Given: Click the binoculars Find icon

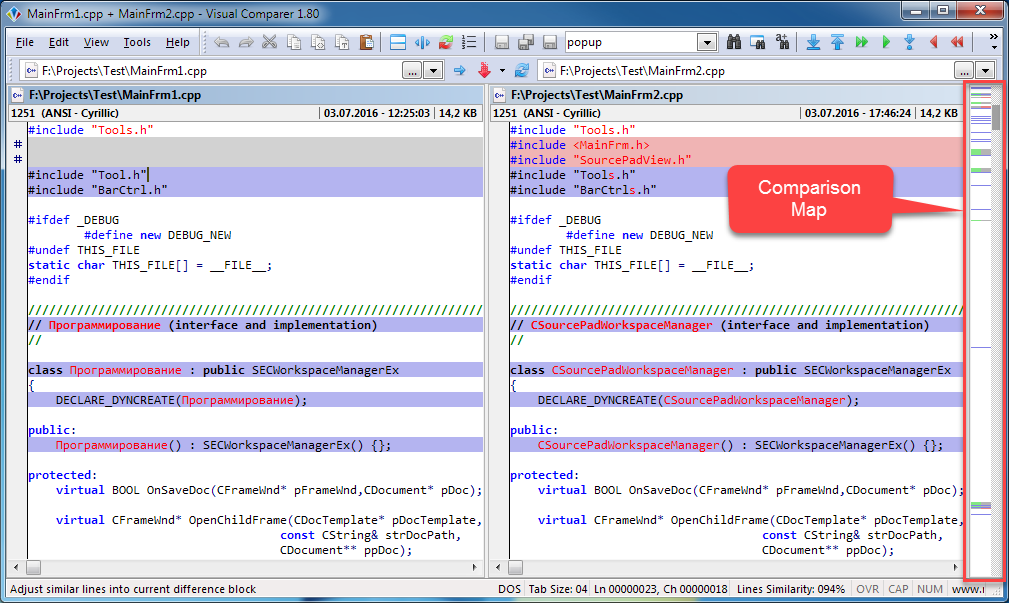Looking at the screenshot, I should (x=733, y=42).
